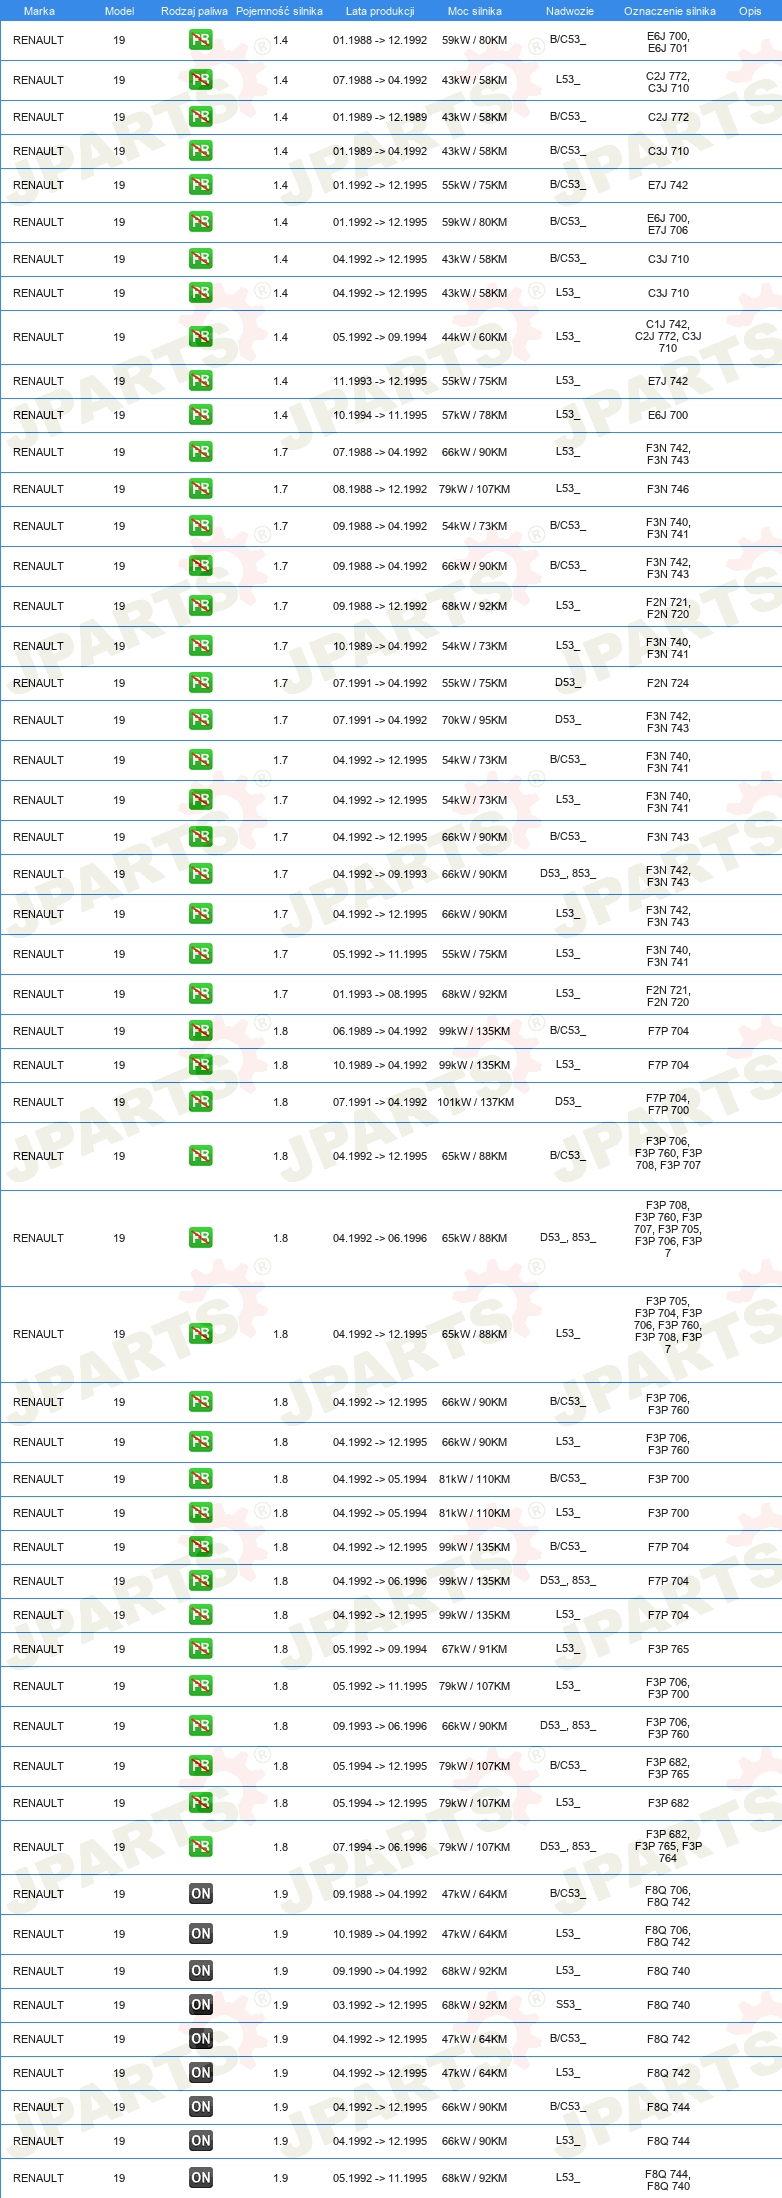Click the petrol icon in the 09.1993 -> 06.1996 row

[200, 1726]
